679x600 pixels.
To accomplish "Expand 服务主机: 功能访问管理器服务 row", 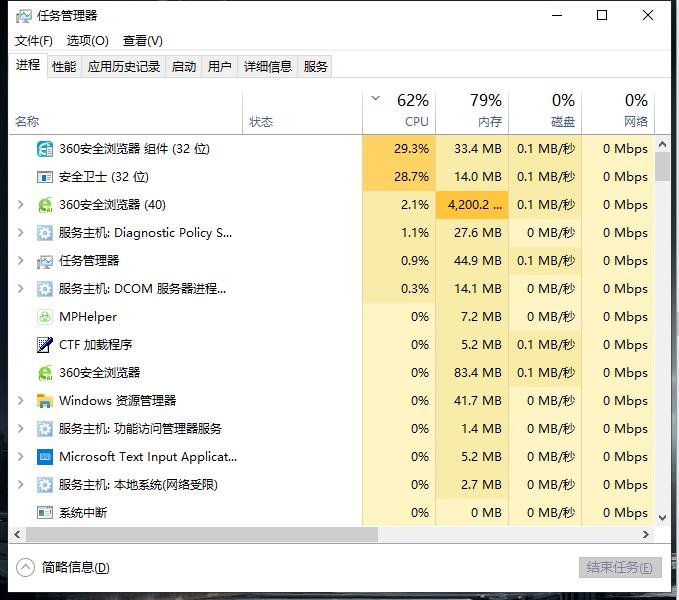I will click(x=20, y=429).
